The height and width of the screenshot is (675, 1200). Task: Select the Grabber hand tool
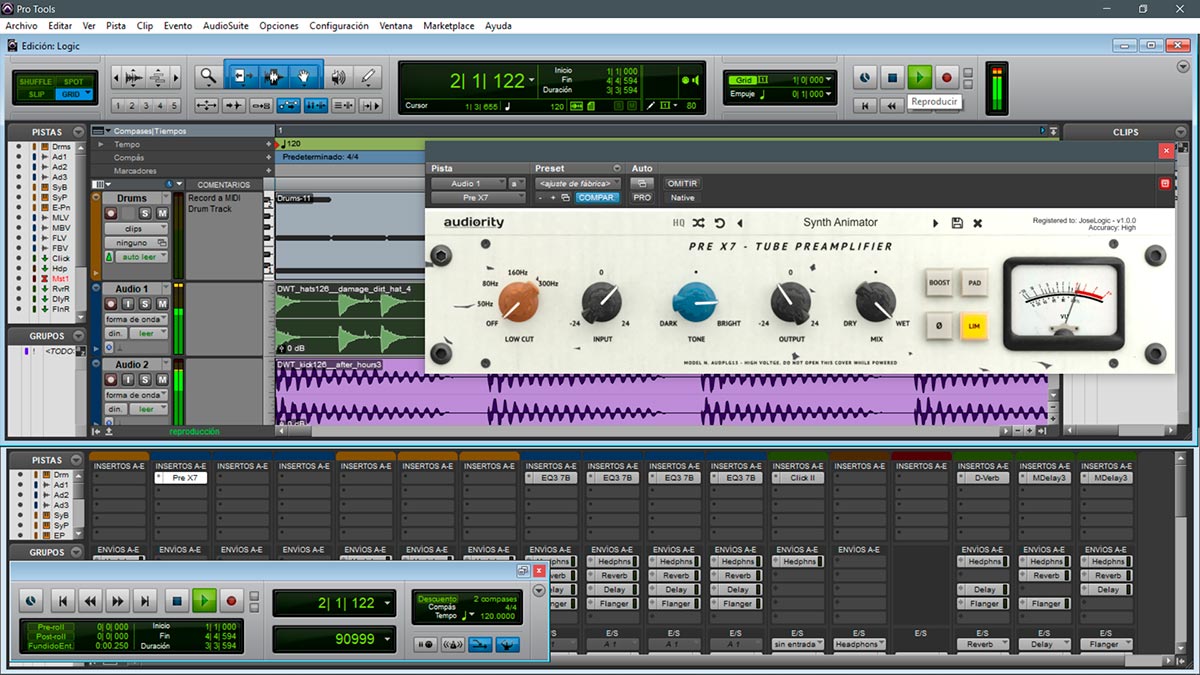305,75
